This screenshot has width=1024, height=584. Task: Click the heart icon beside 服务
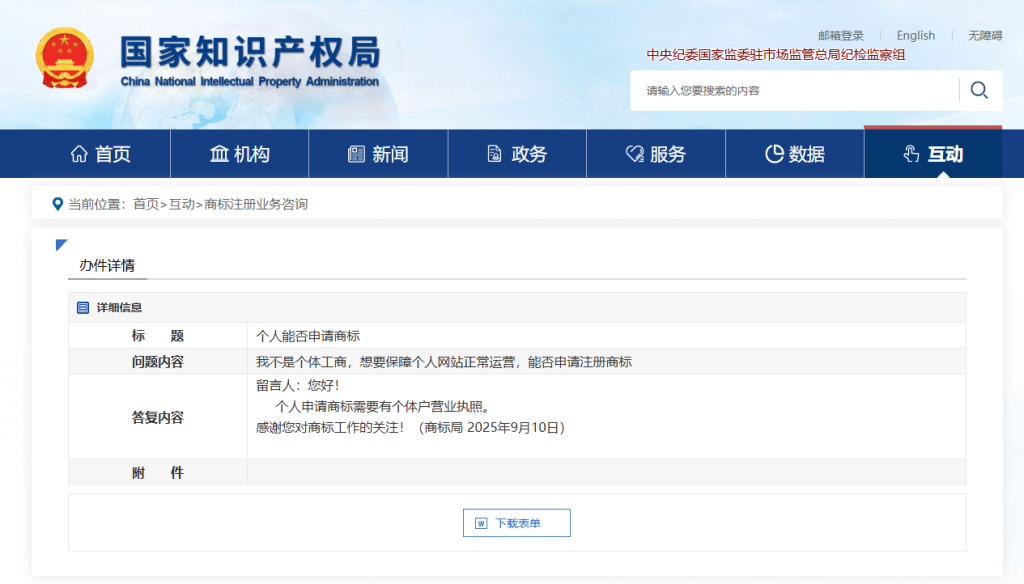(634, 154)
